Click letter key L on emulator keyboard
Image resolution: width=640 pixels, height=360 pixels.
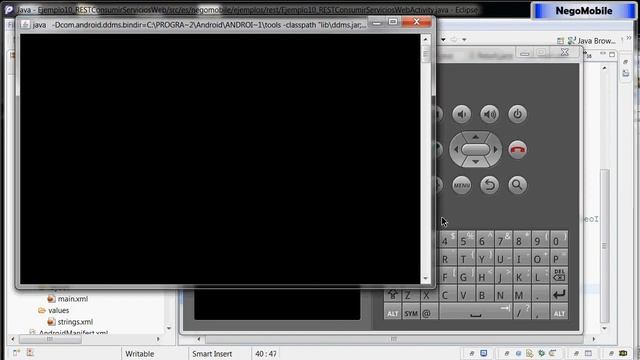coord(540,276)
